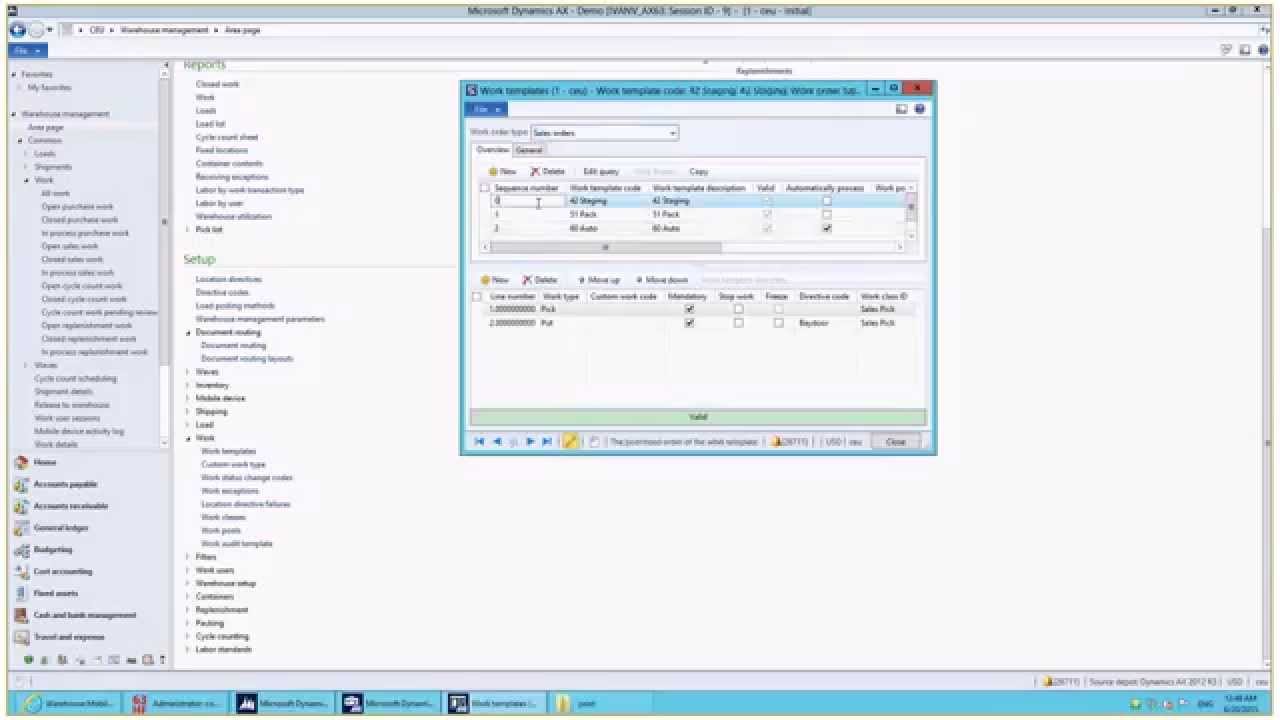Open All work in navigation pane
This screenshot has height=720, width=1280.
[55, 193]
